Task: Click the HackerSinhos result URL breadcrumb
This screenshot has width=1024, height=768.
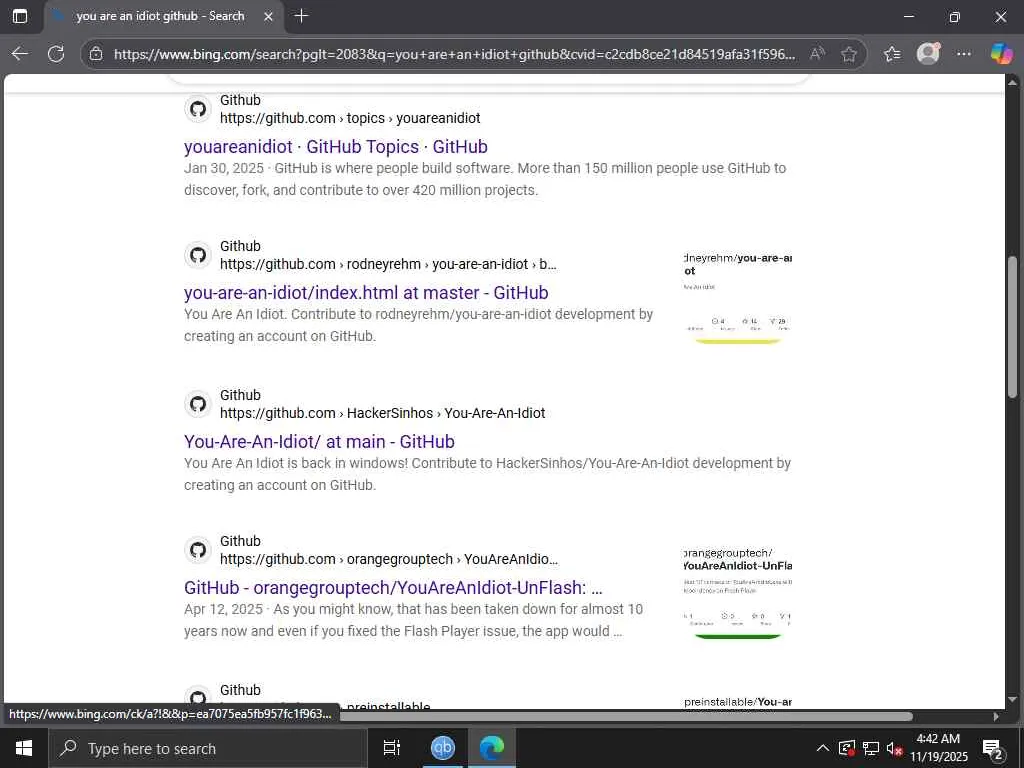Action: click(383, 413)
